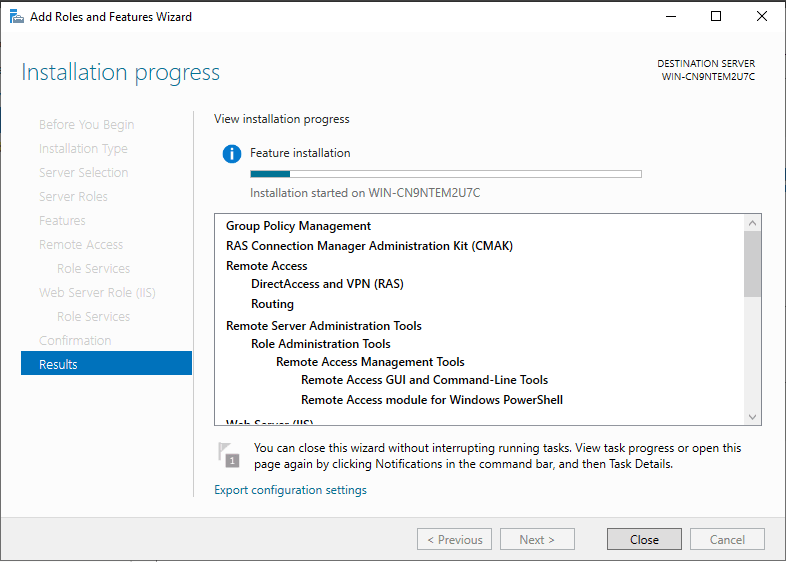Click the up arrow of the feature list scrollbar
The image size is (786, 562).
753,223
